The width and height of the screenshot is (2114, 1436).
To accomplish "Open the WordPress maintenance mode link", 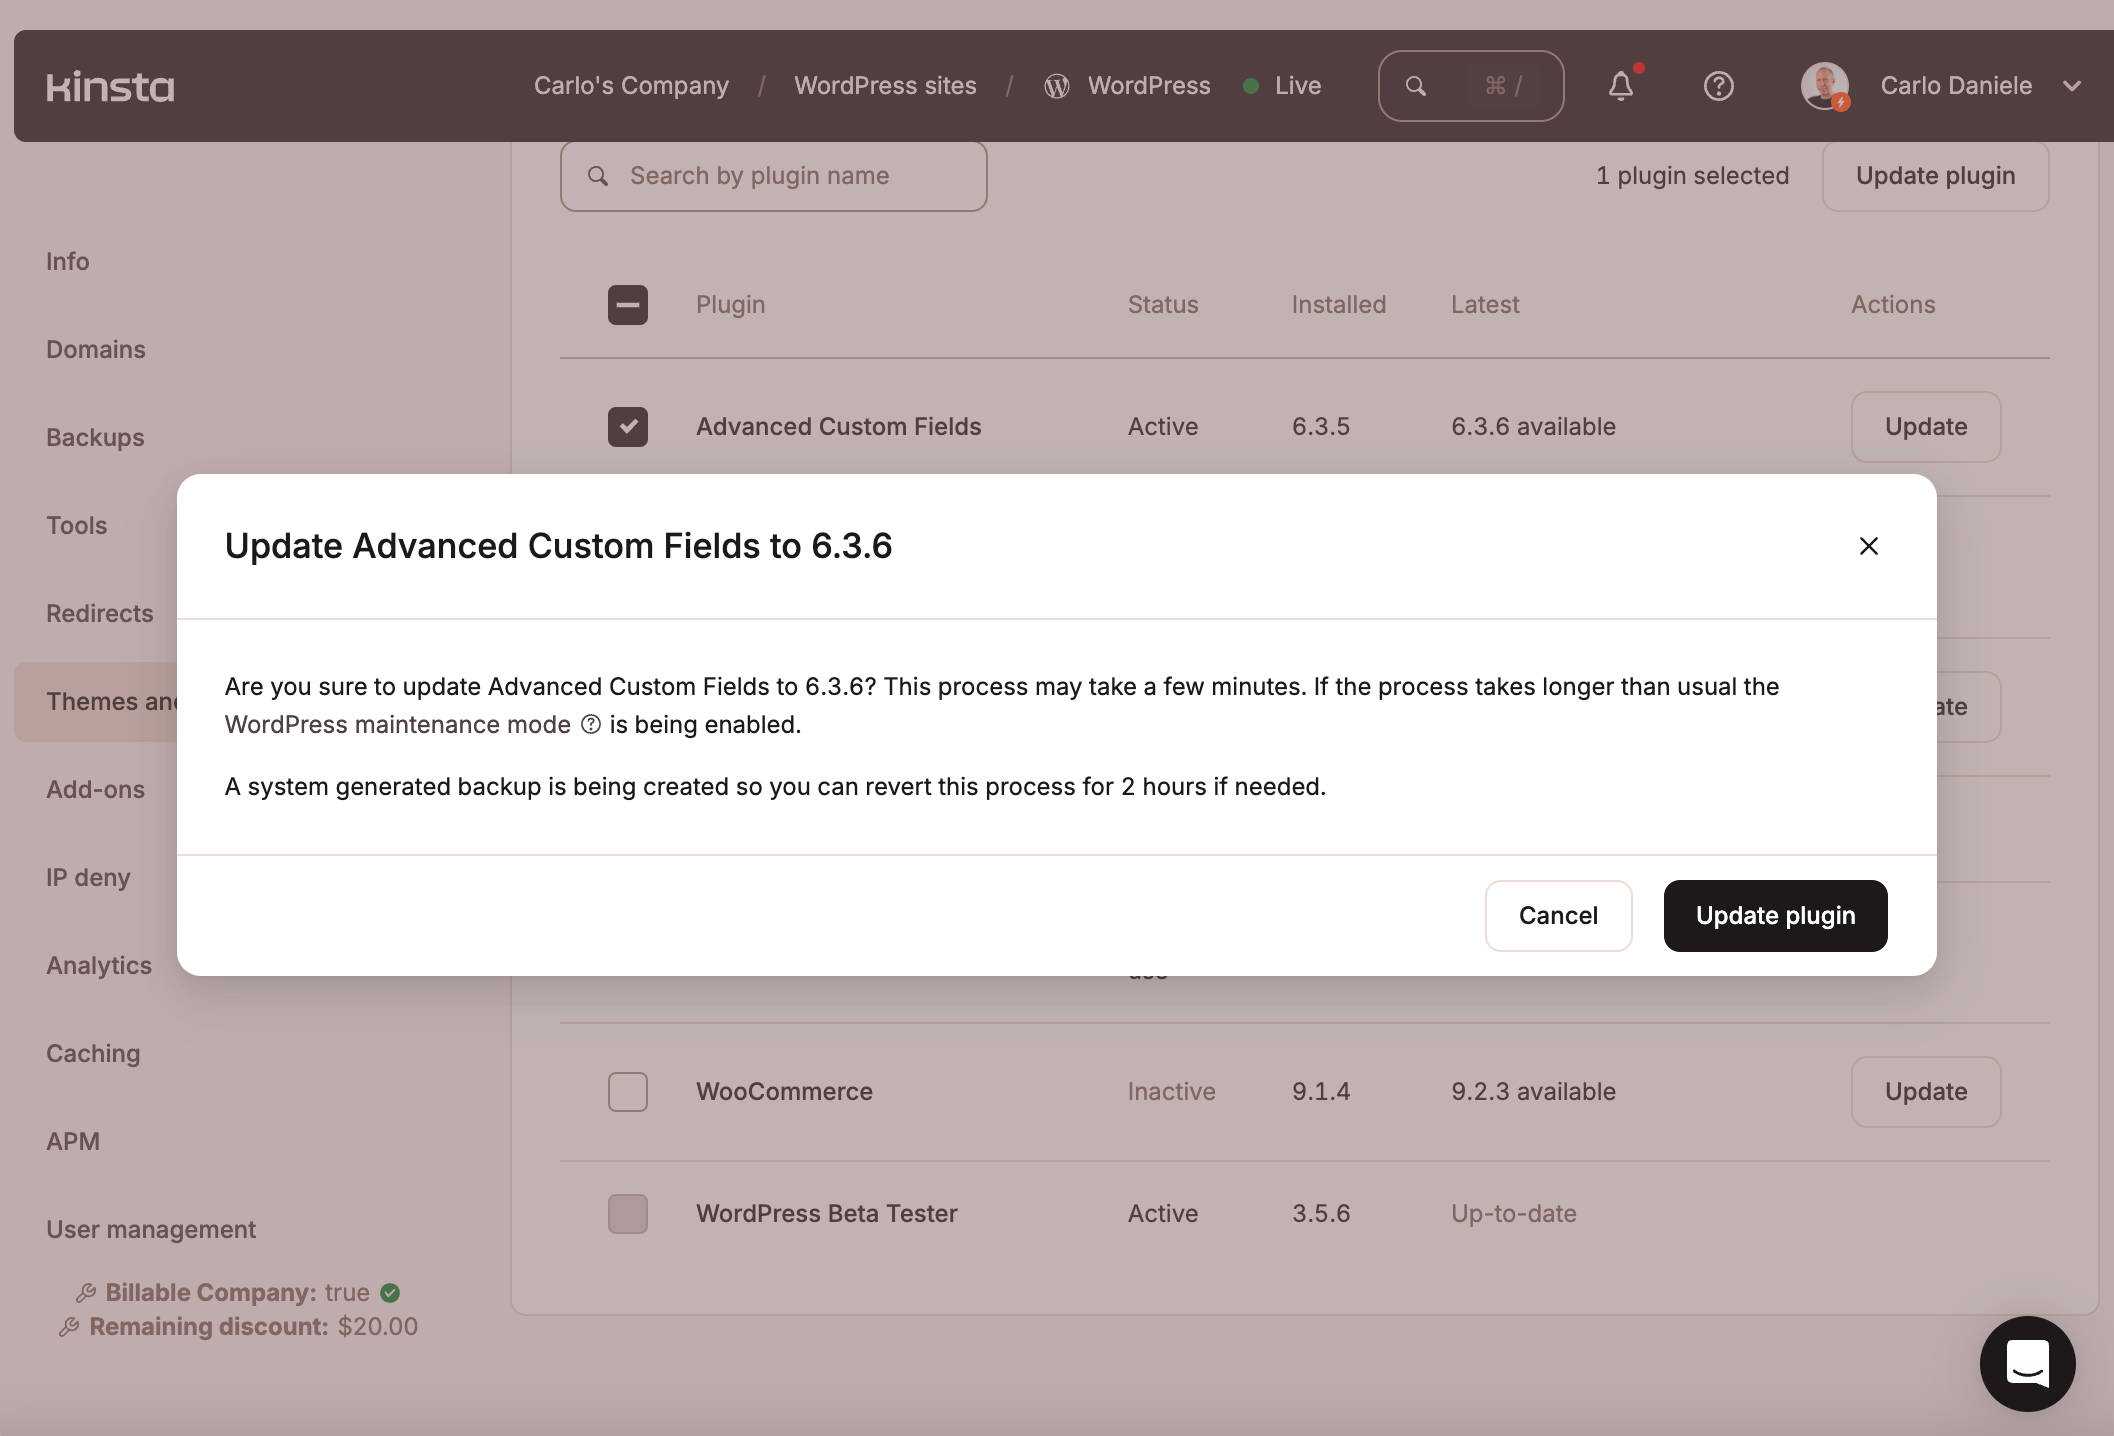I will click(x=398, y=724).
